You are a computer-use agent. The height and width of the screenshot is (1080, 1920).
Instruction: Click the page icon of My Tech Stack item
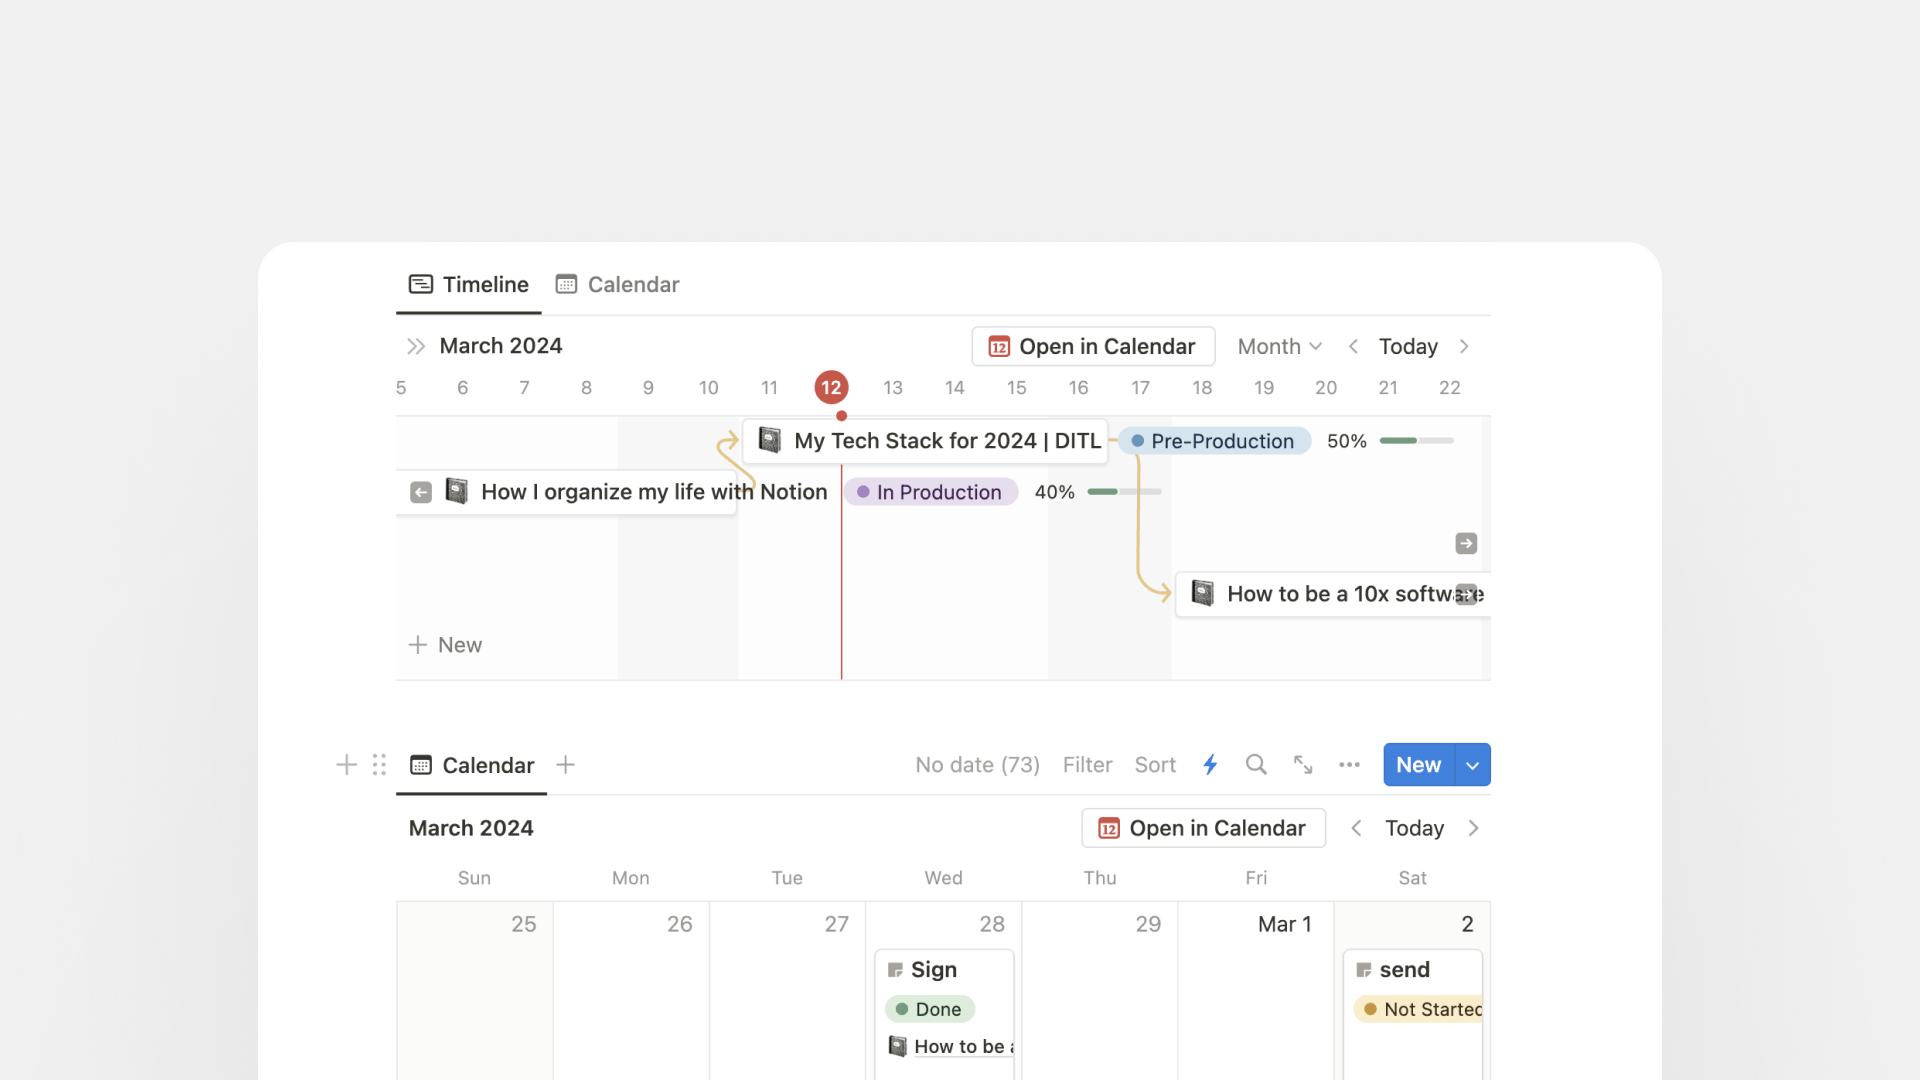pos(769,440)
